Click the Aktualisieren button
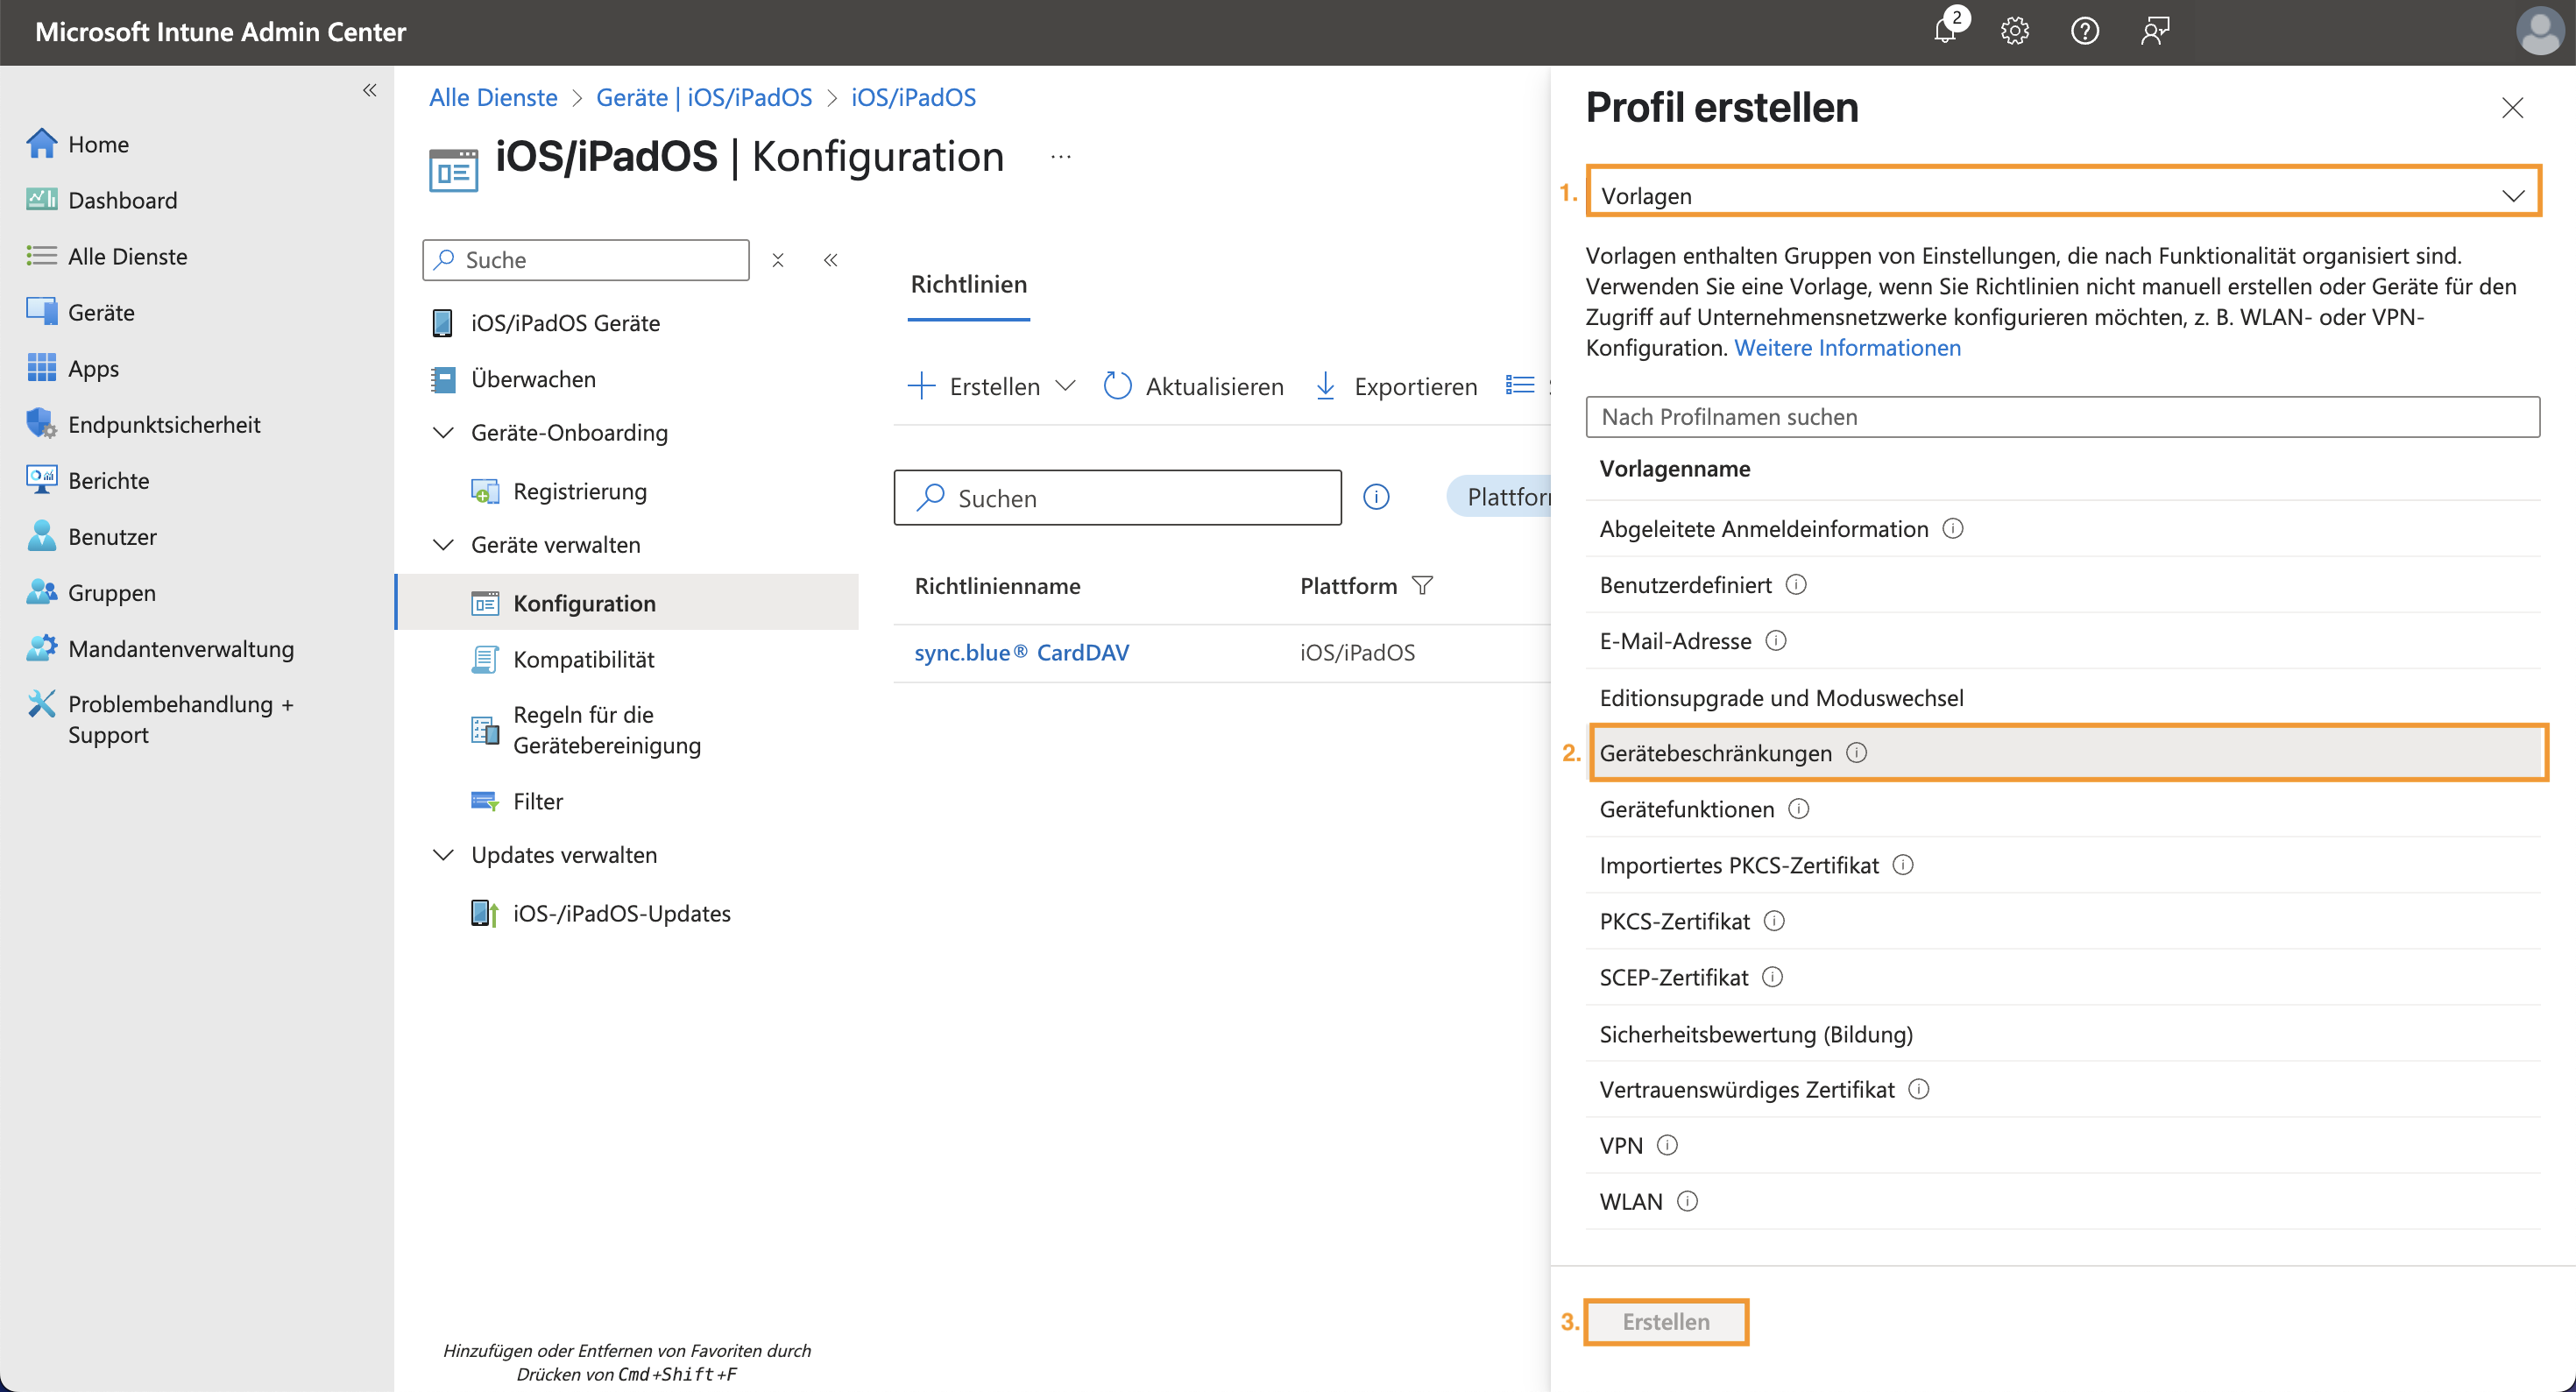 (1194, 386)
